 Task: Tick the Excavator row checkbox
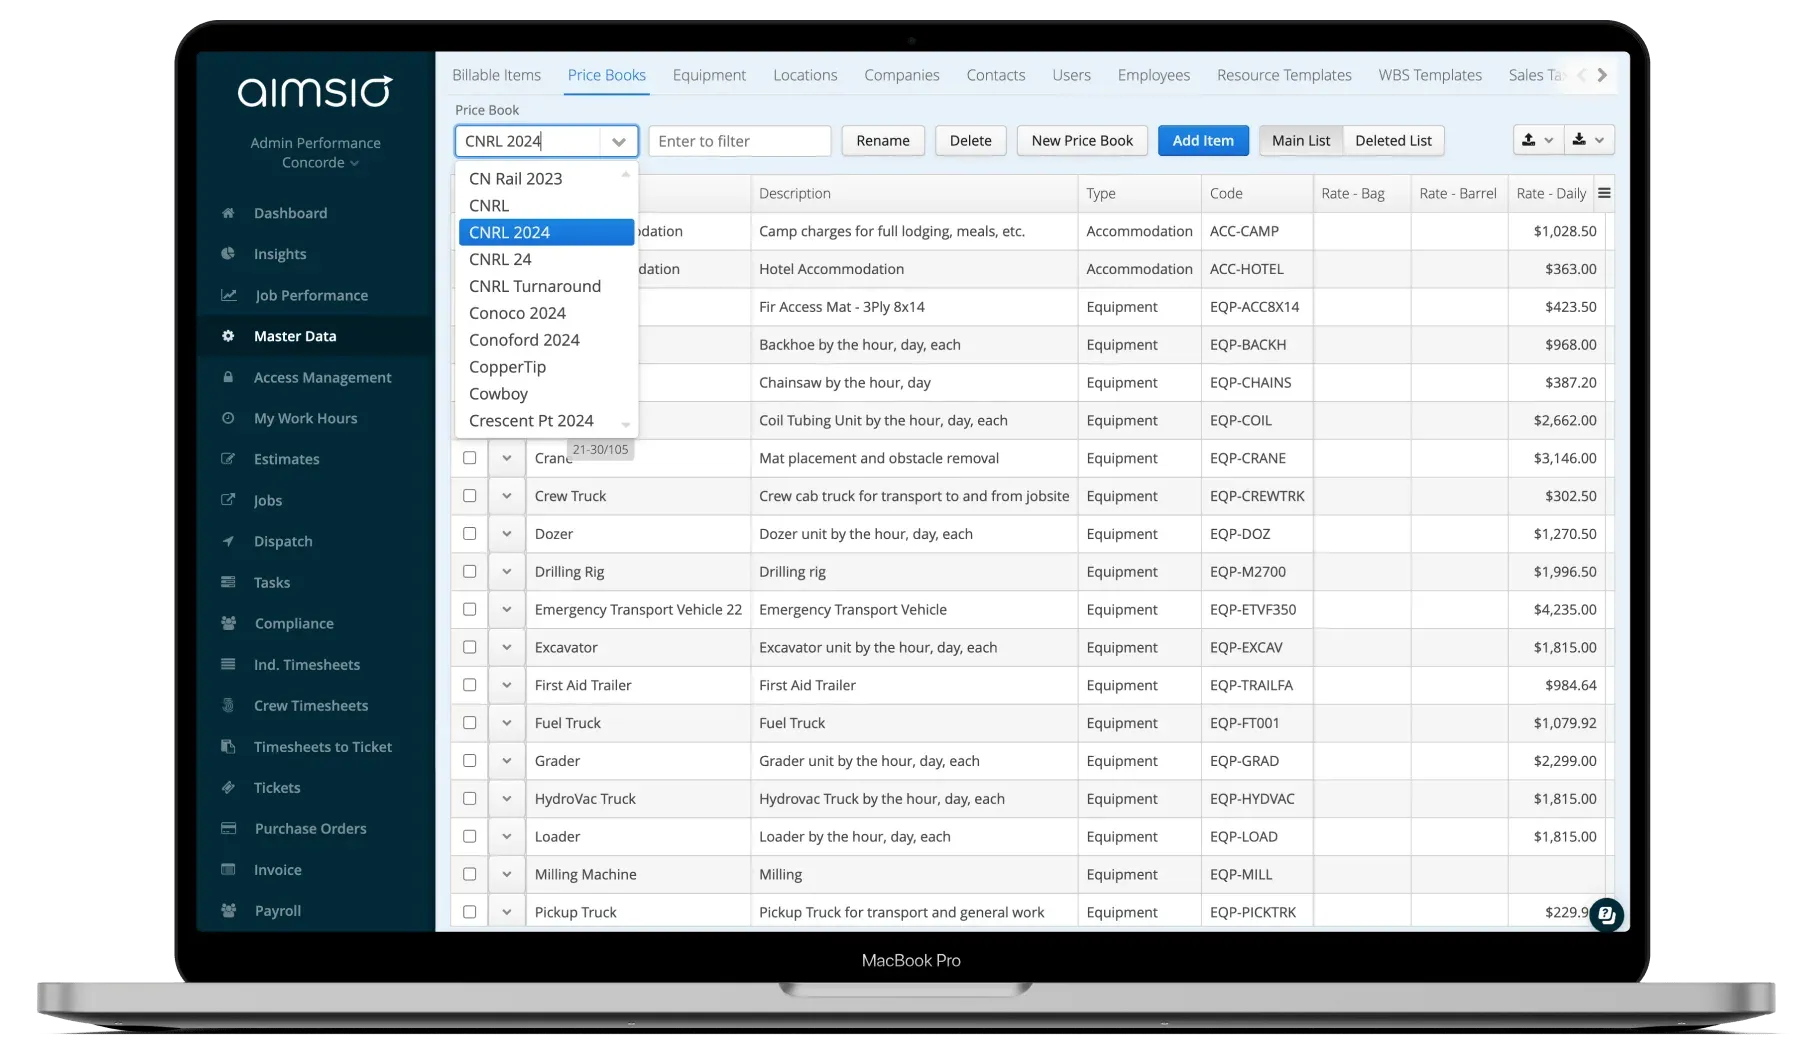469,647
